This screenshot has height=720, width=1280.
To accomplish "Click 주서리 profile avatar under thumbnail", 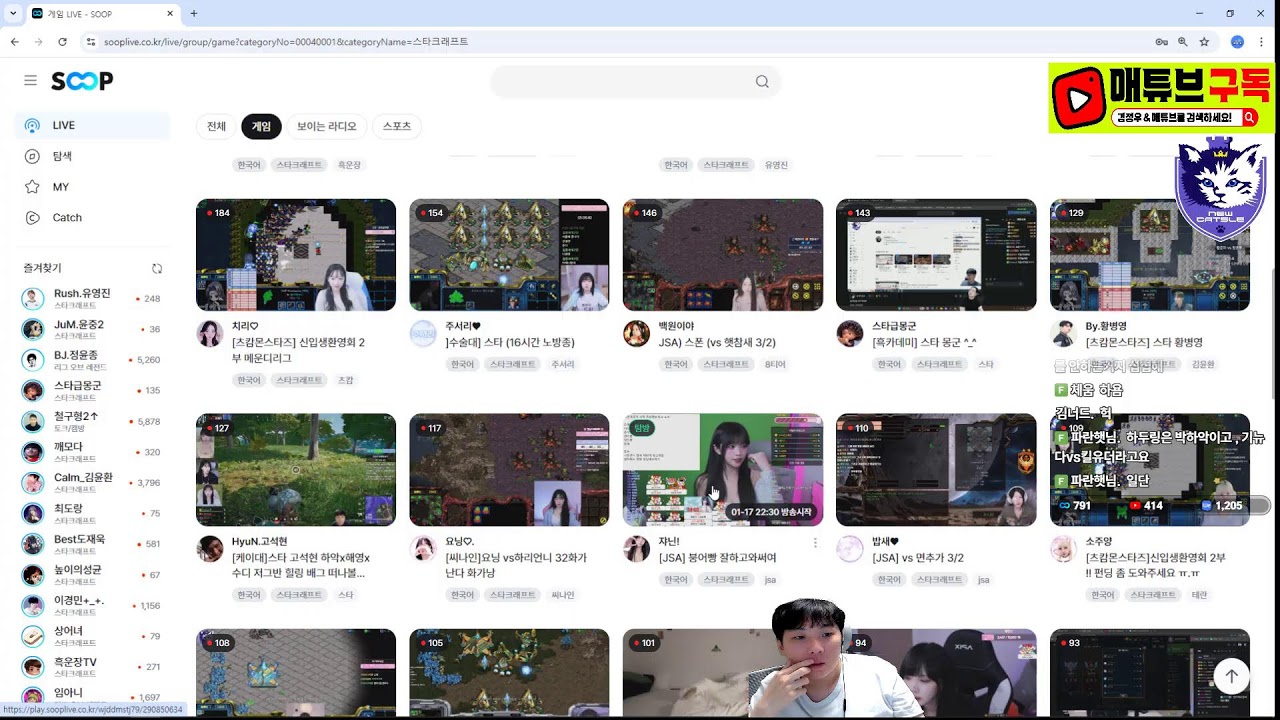I will click(x=423, y=334).
